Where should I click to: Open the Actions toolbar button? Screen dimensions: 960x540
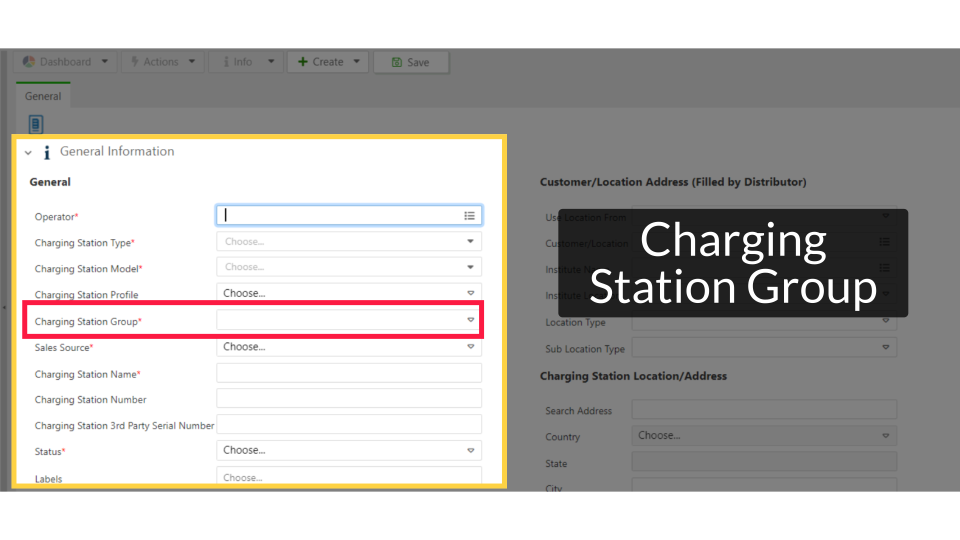(162, 62)
